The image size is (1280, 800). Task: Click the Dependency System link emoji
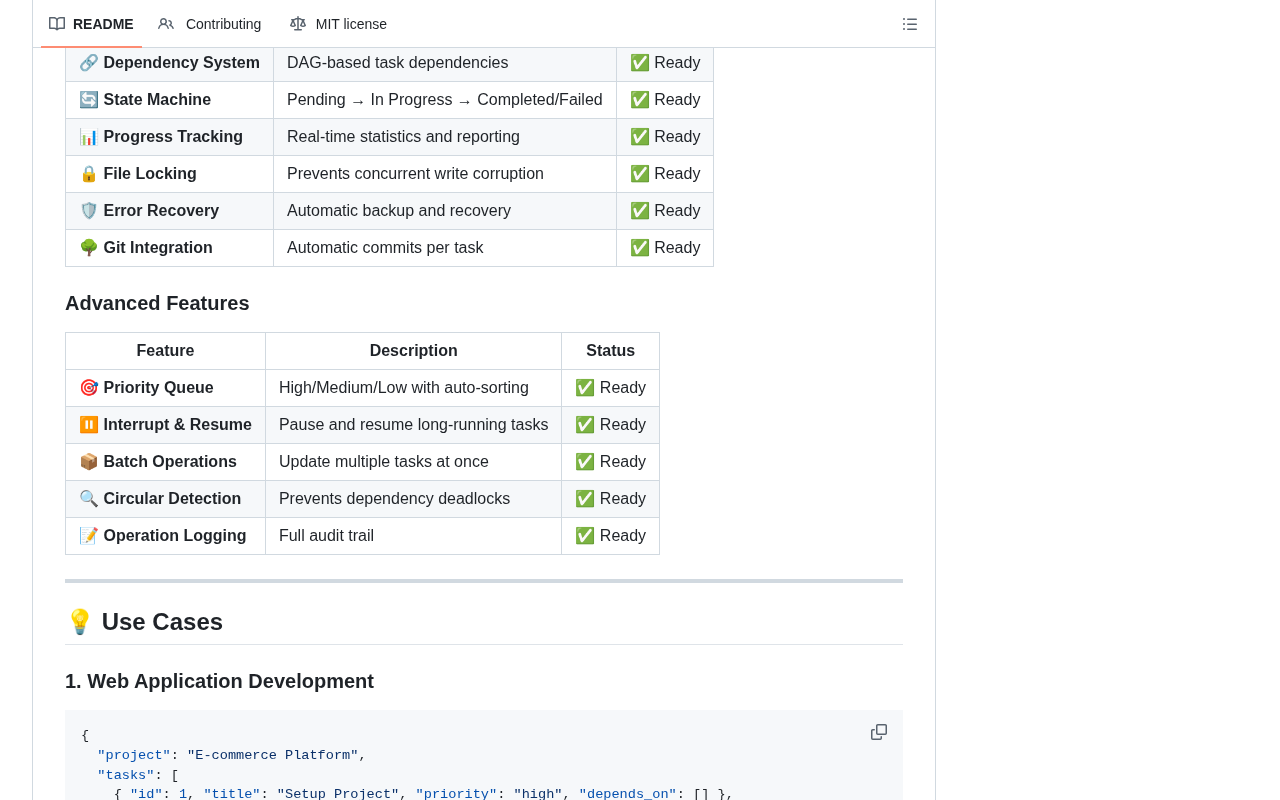coord(89,63)
